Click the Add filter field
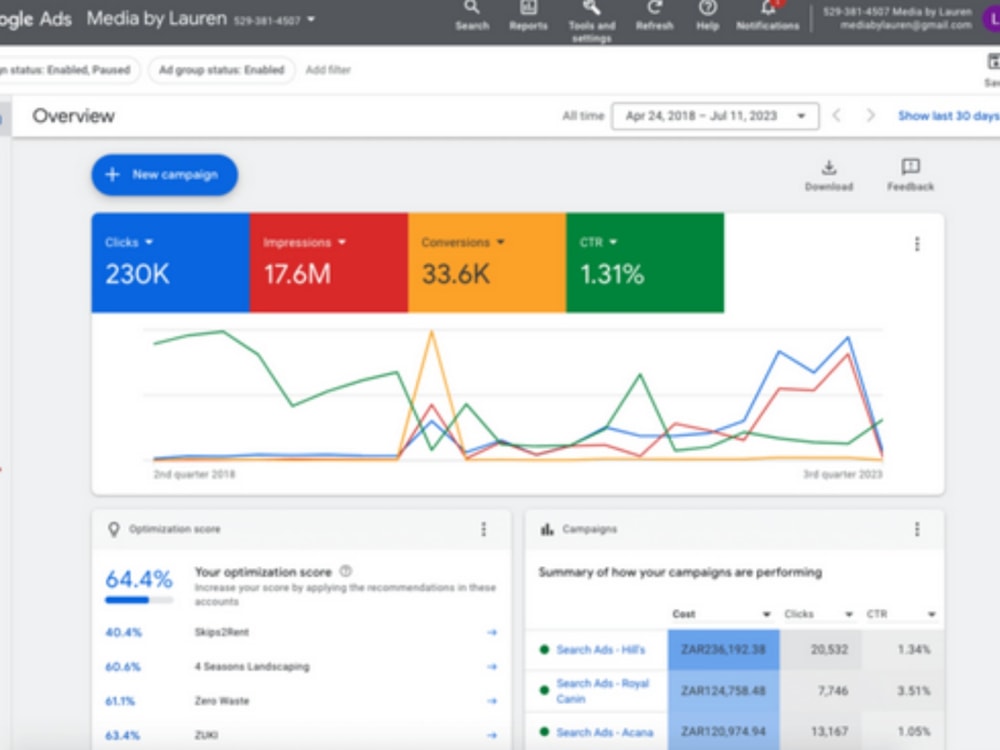The image size is (1000, 750). 328,70
